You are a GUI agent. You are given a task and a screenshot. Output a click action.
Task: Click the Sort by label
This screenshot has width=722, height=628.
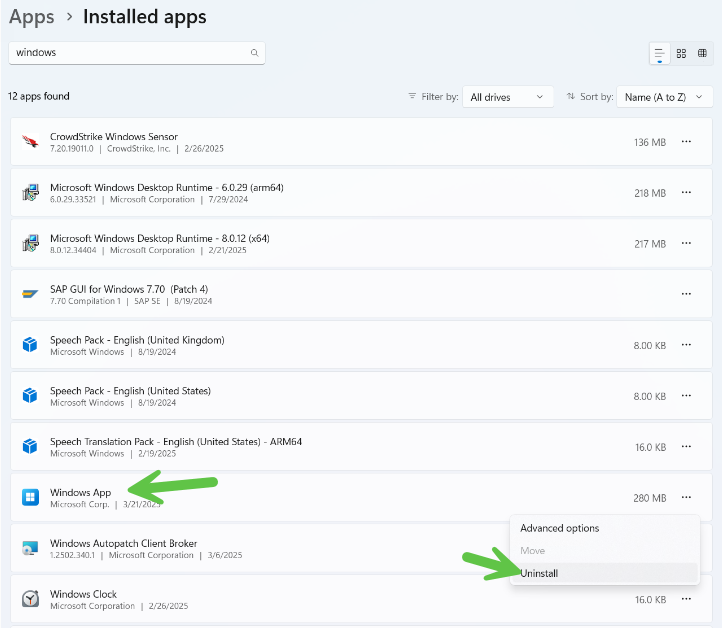click(x=596, y=97)
